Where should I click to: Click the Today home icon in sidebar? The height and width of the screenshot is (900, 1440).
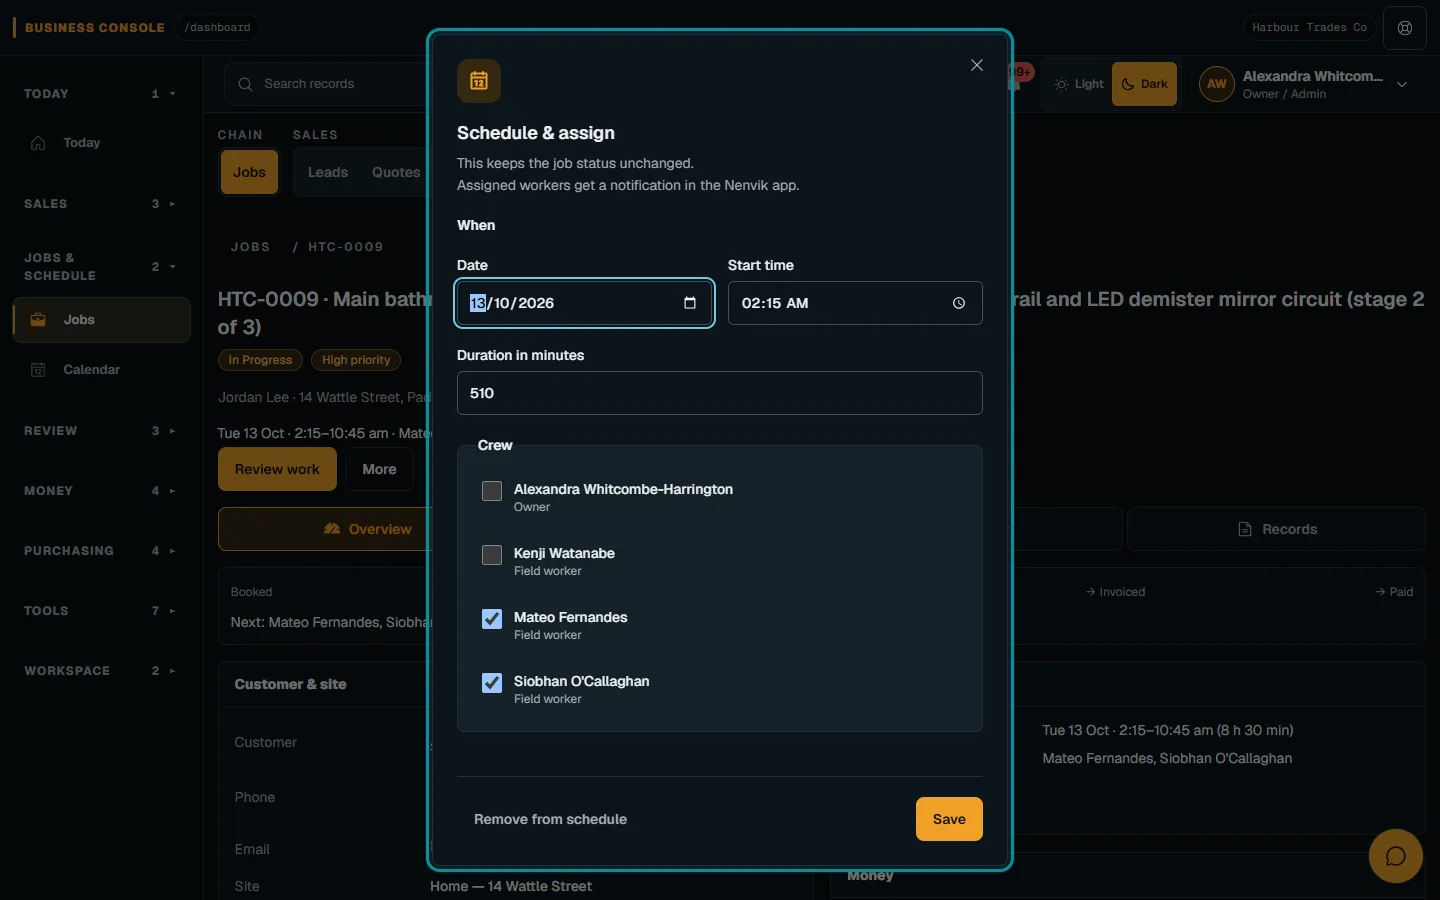38,143
